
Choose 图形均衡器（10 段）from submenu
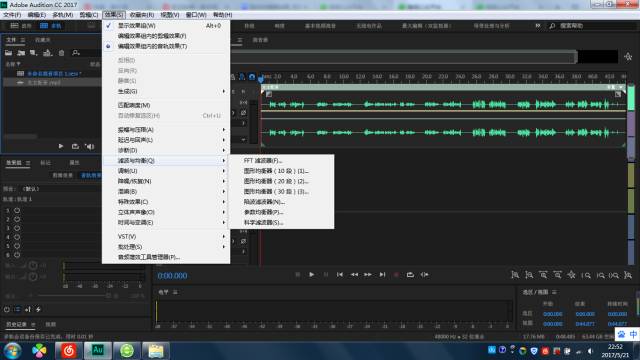(x=282, y=171)
